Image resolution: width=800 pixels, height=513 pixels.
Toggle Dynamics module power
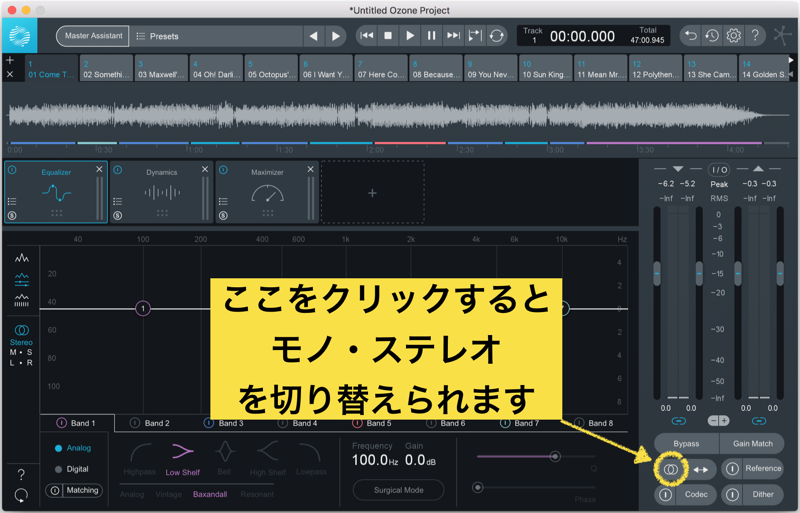(x=118, y=170)
